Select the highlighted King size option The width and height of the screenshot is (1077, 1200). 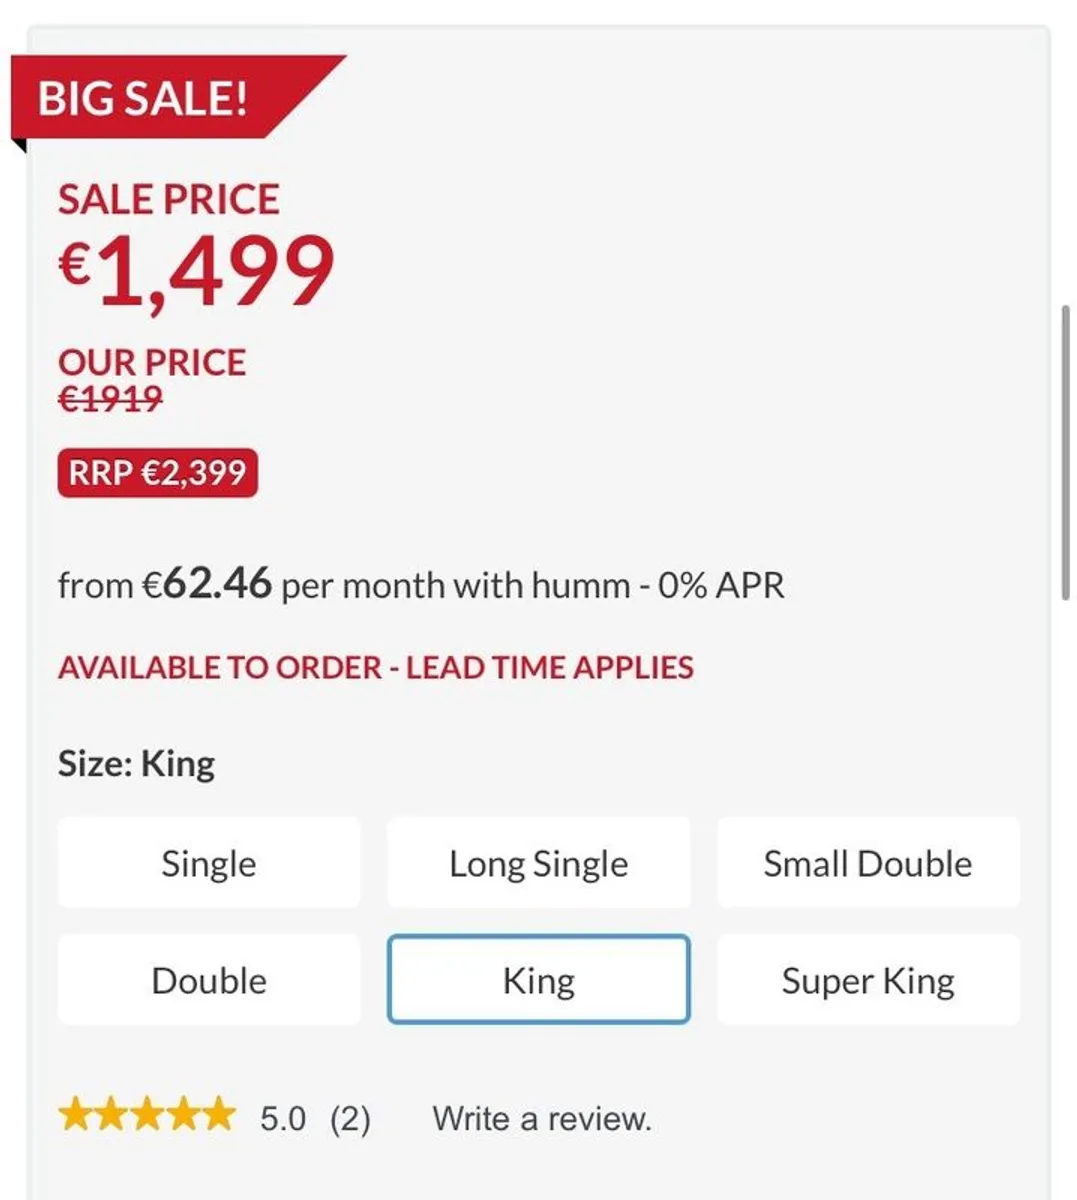click(x=538, y=980)
